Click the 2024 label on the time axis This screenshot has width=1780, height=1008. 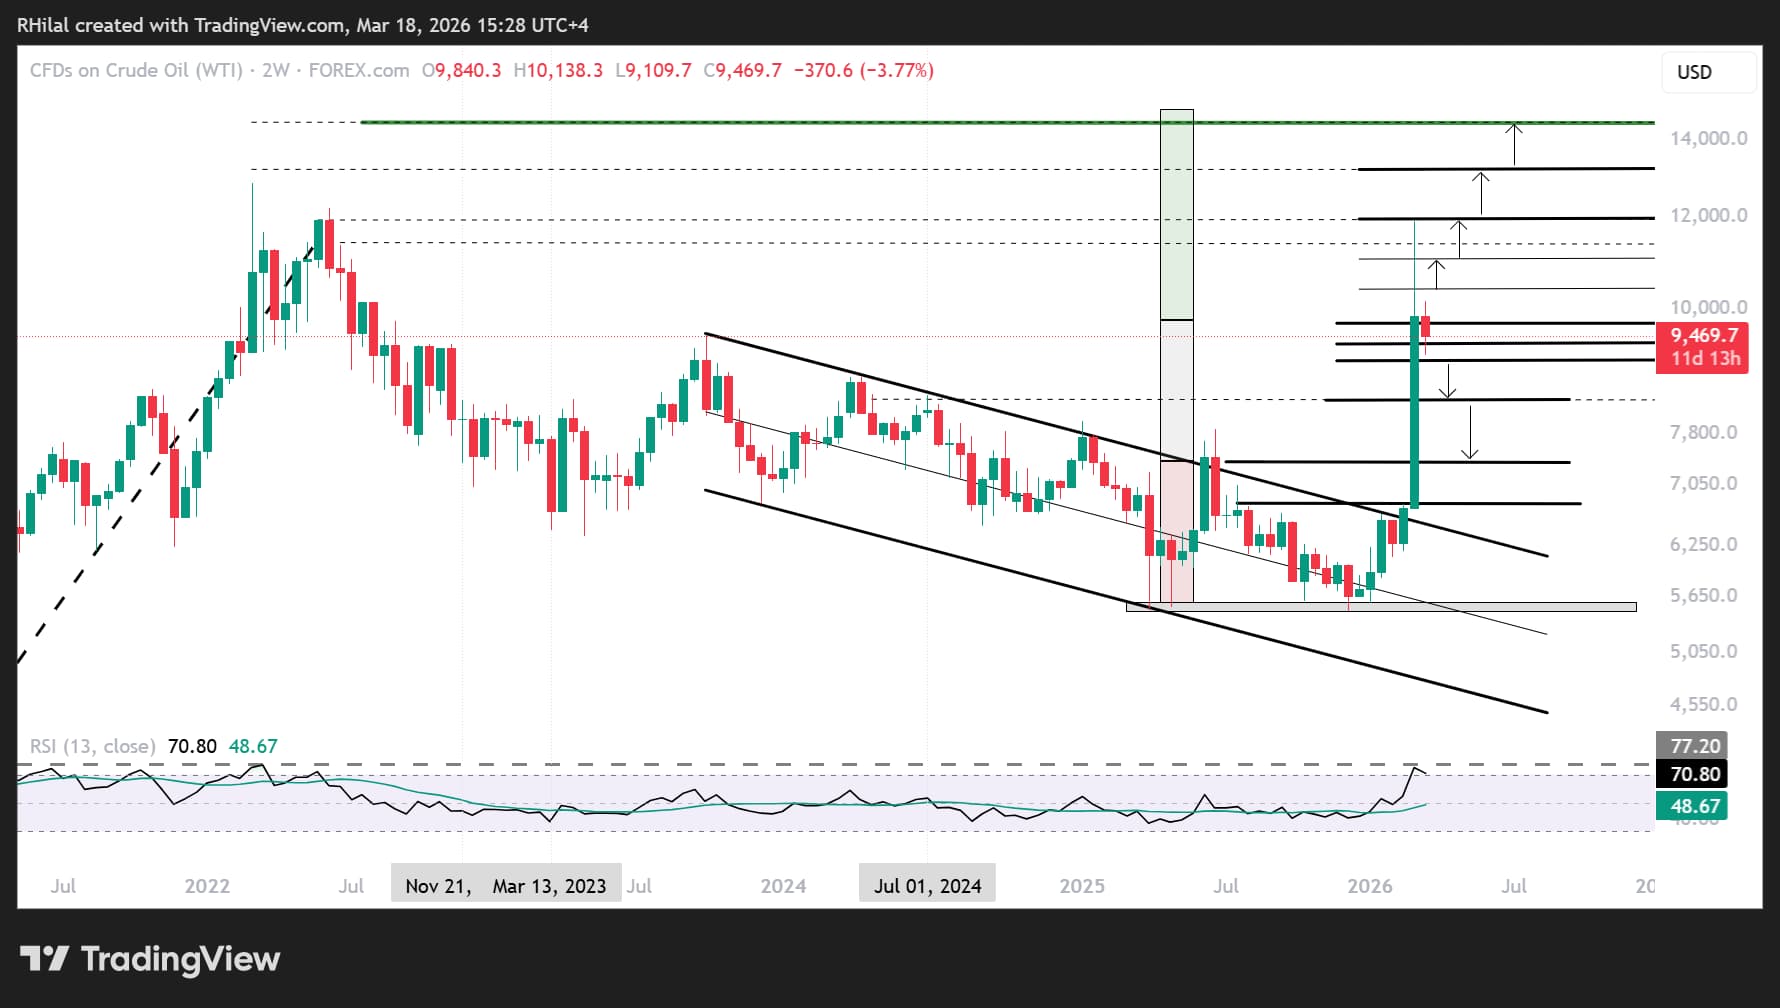783,886
